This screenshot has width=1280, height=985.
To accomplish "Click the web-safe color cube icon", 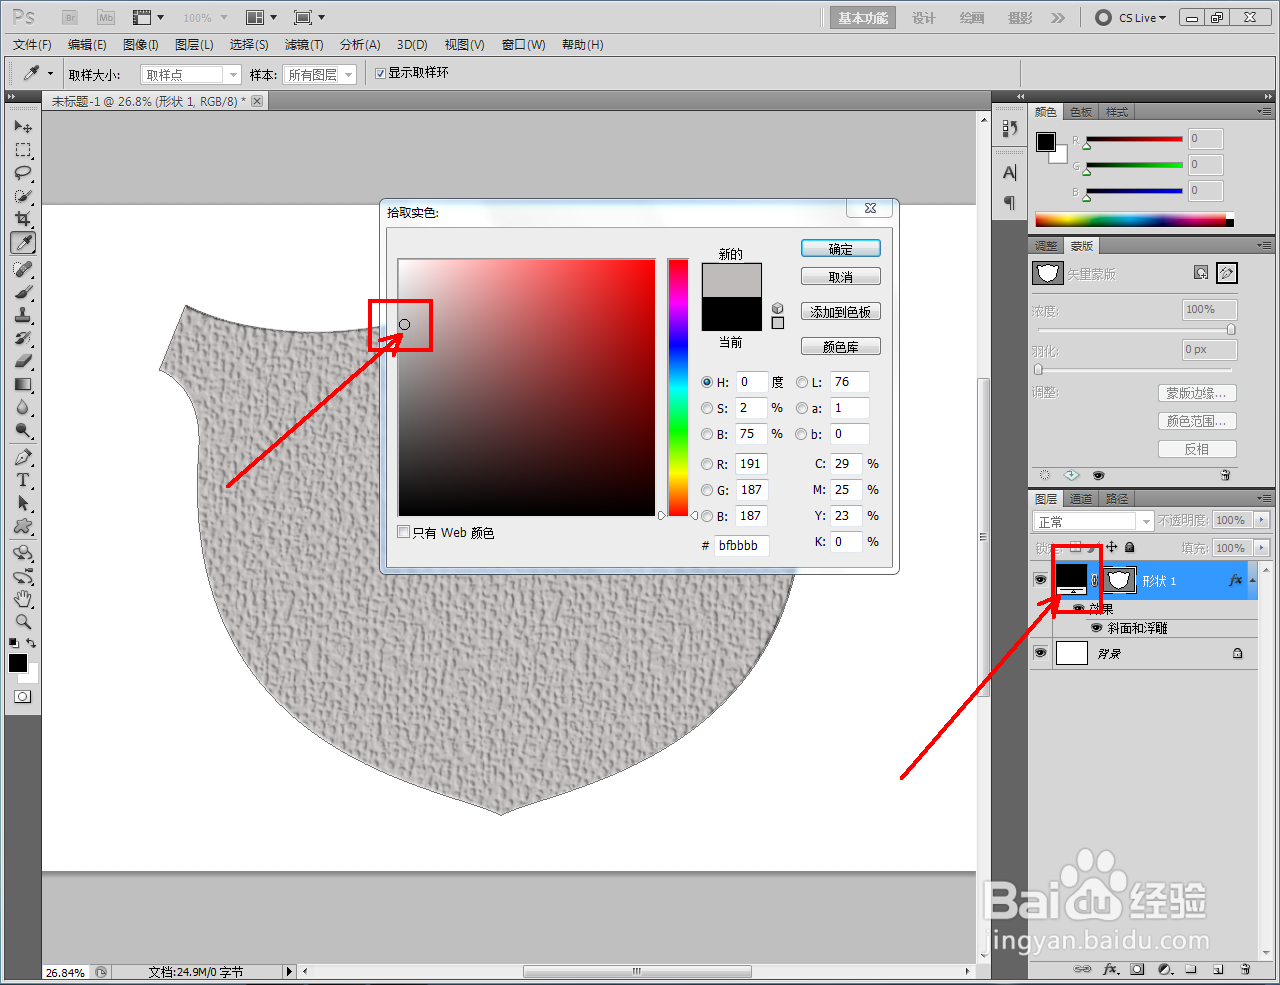I will tap(778, 308).
